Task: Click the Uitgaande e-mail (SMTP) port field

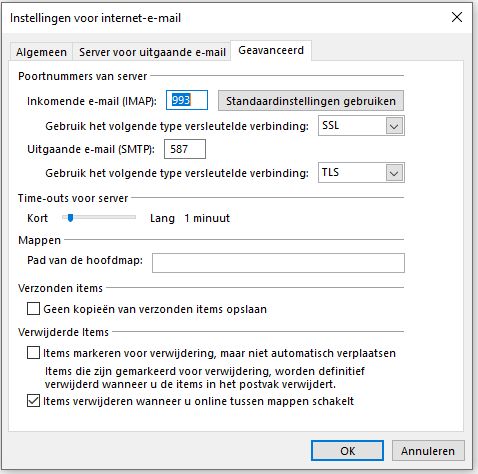Action: [x=185, y=149]
